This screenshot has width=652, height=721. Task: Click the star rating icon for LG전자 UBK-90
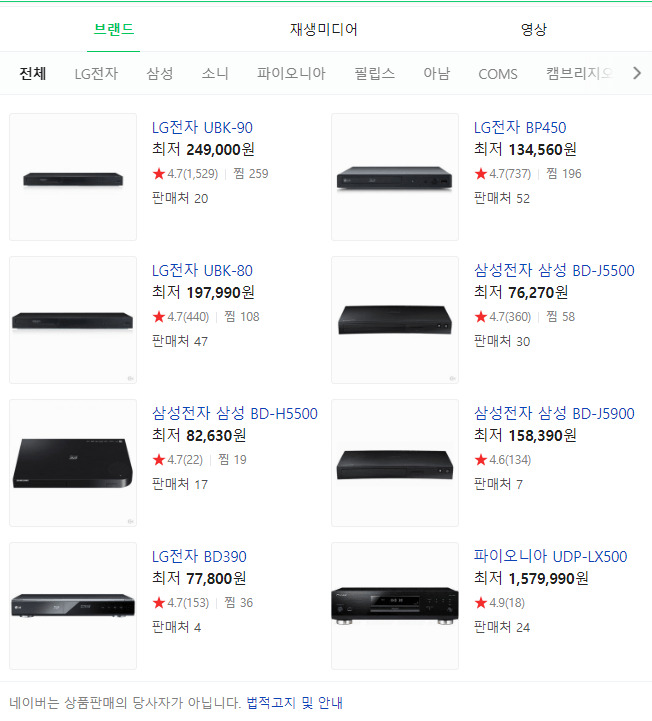point(158,174)
